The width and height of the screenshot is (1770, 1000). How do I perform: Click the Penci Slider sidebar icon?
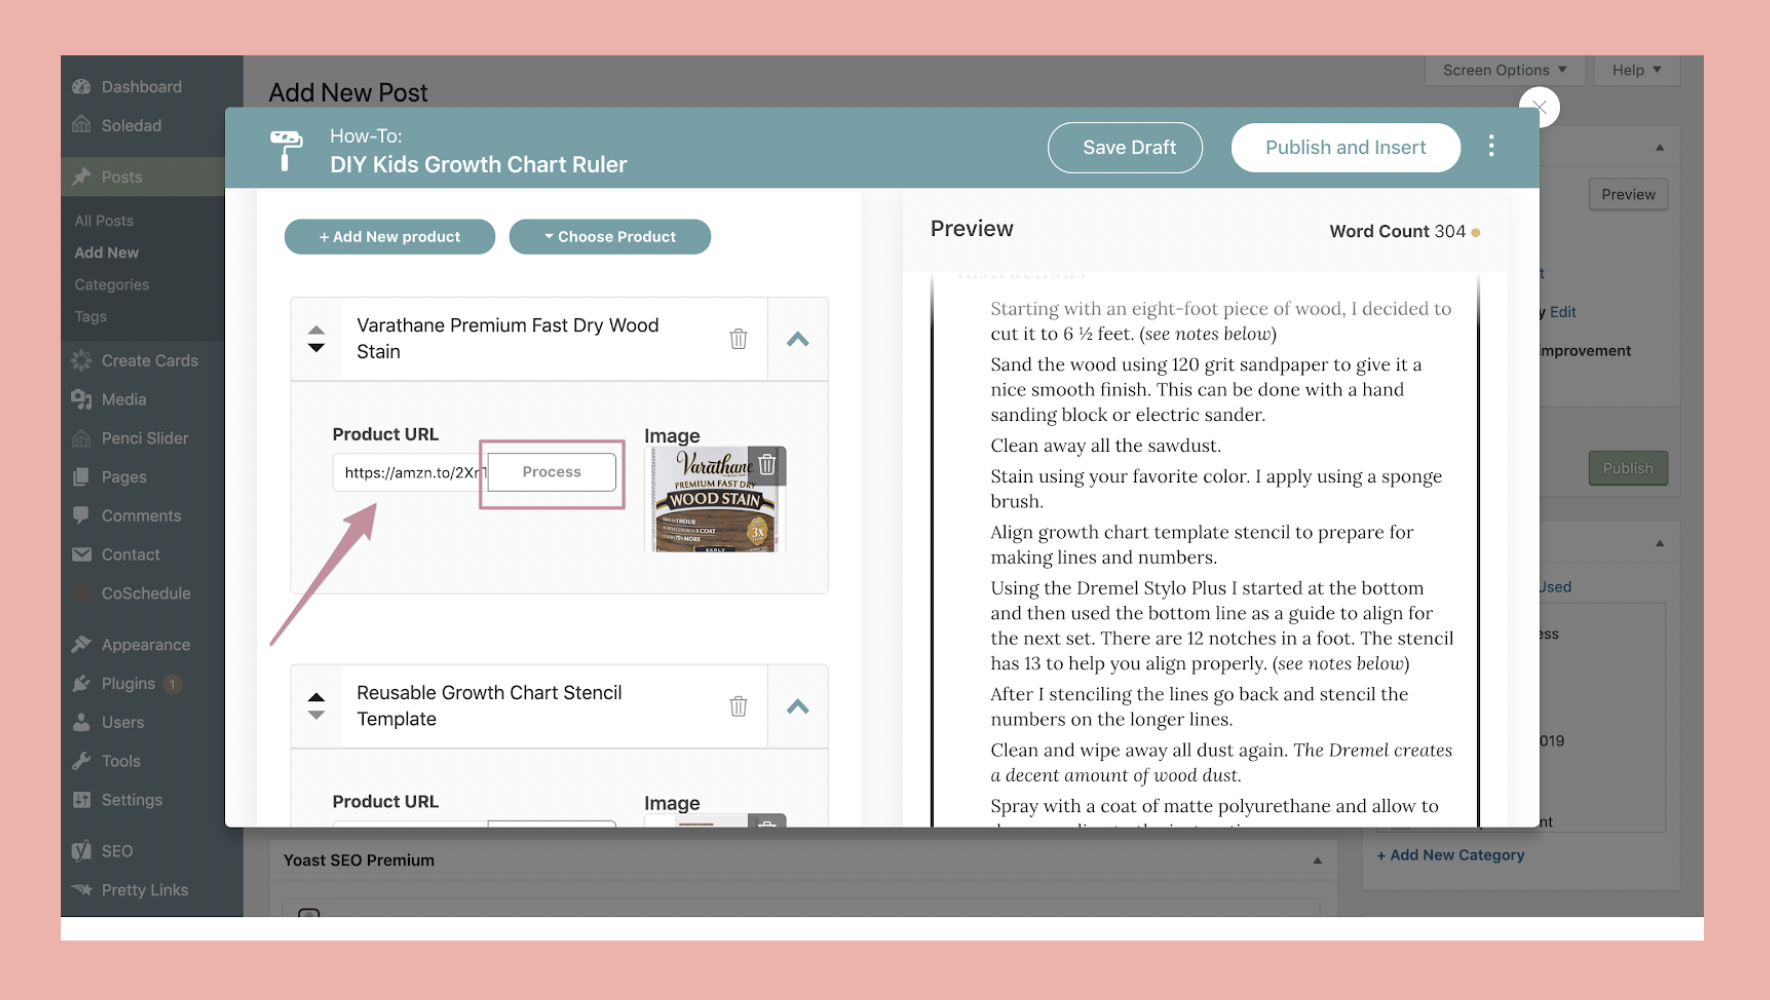pyautogui.click(x=83, y=438)
